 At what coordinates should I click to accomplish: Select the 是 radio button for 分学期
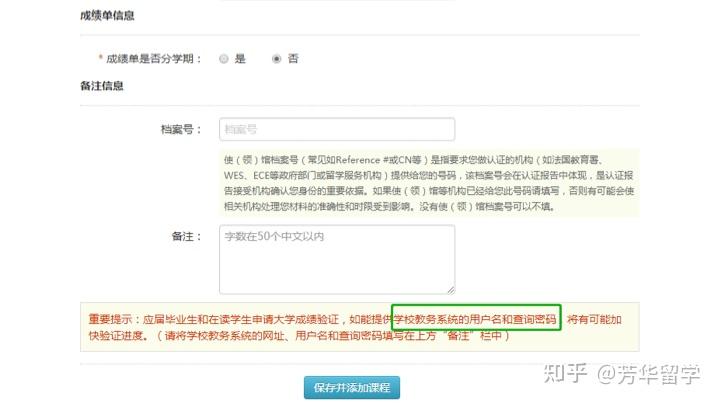click(x=223, y=59)
